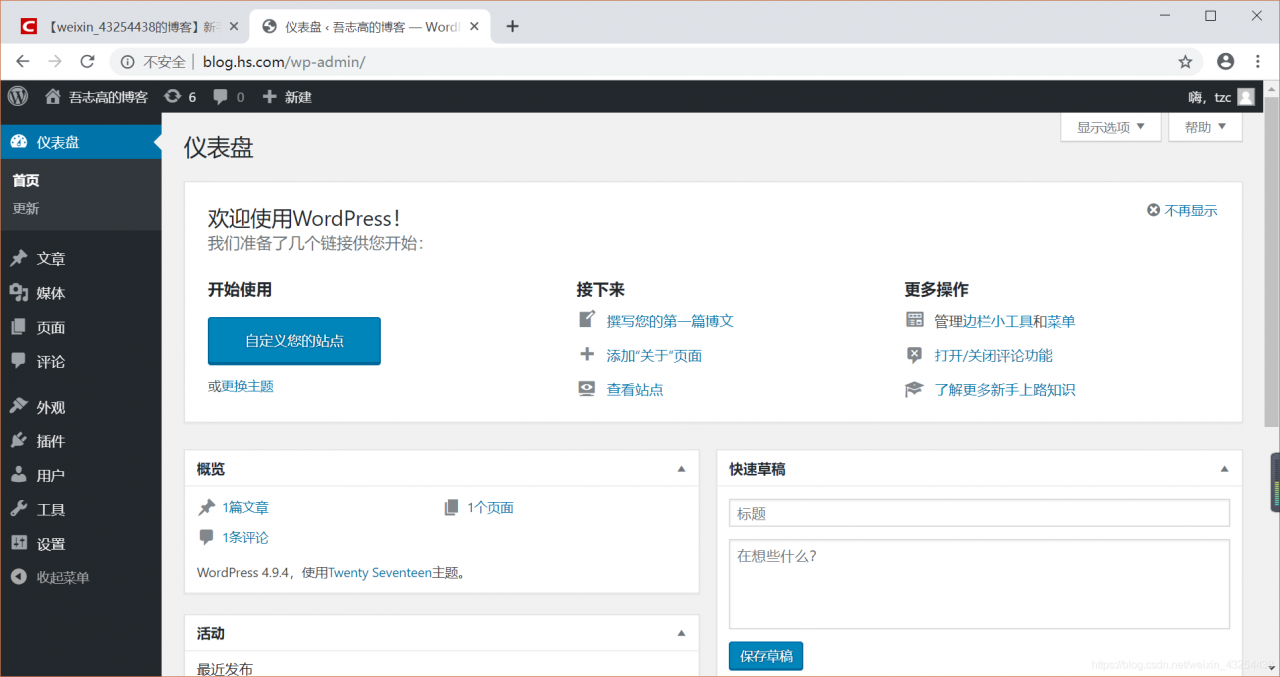Collapse the 活动 panel with its arrow
Image resolution: width=1280 pixels, height=677 pixels.
coord(681,633)
